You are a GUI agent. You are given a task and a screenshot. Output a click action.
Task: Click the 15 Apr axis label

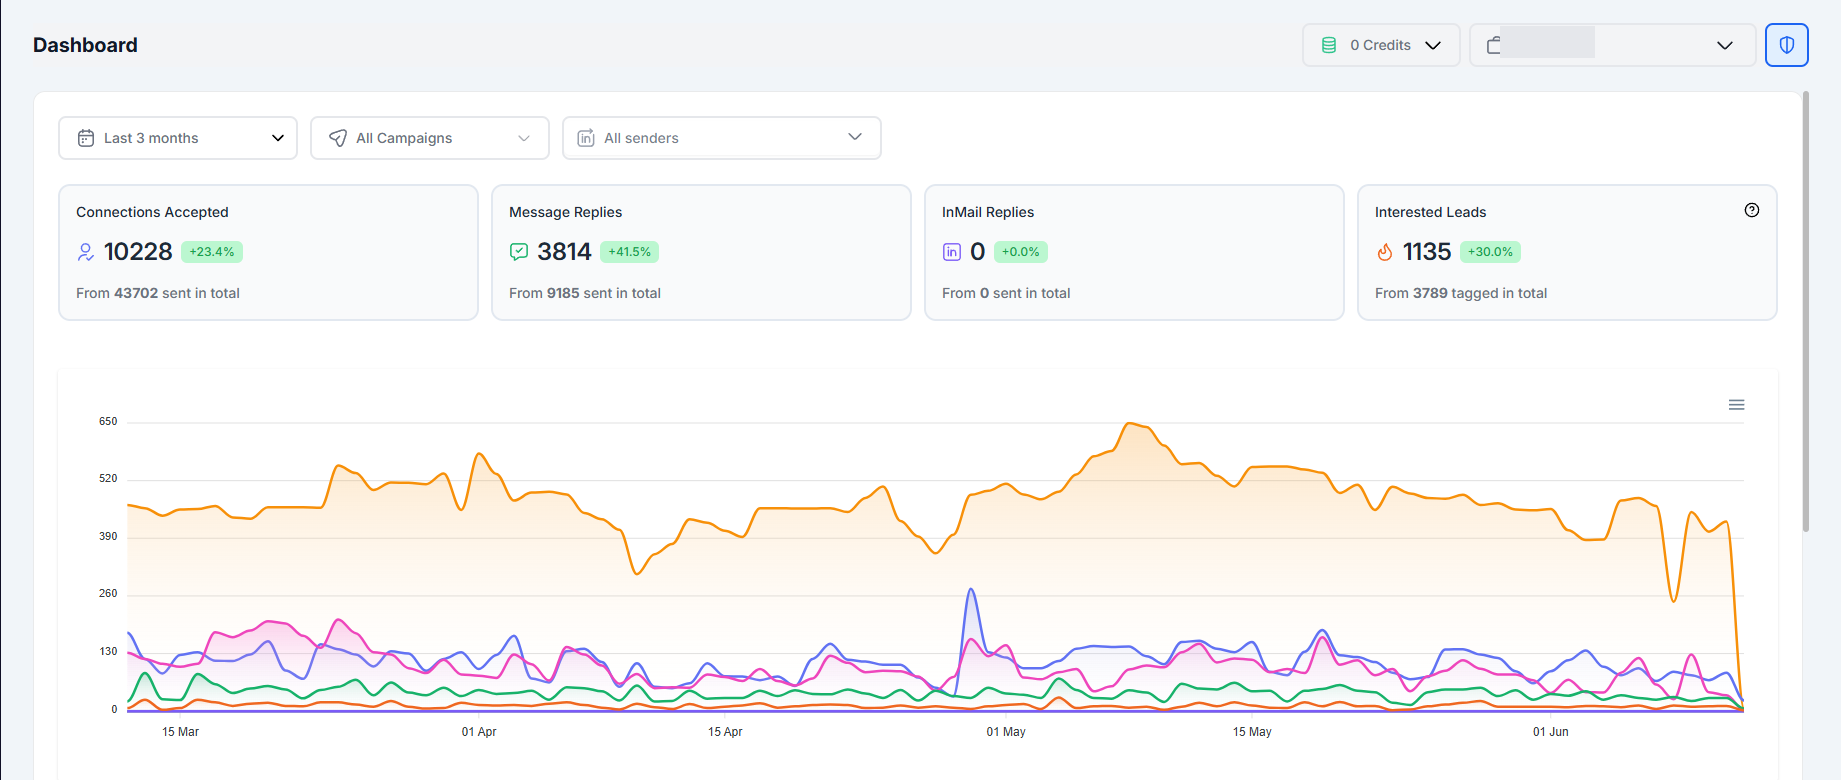pos(725,732)
